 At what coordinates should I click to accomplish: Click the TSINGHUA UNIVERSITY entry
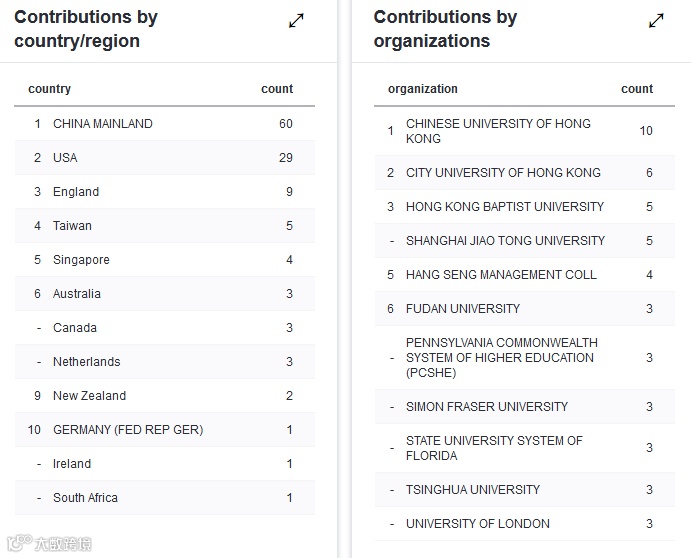click(x=473, y=490)
